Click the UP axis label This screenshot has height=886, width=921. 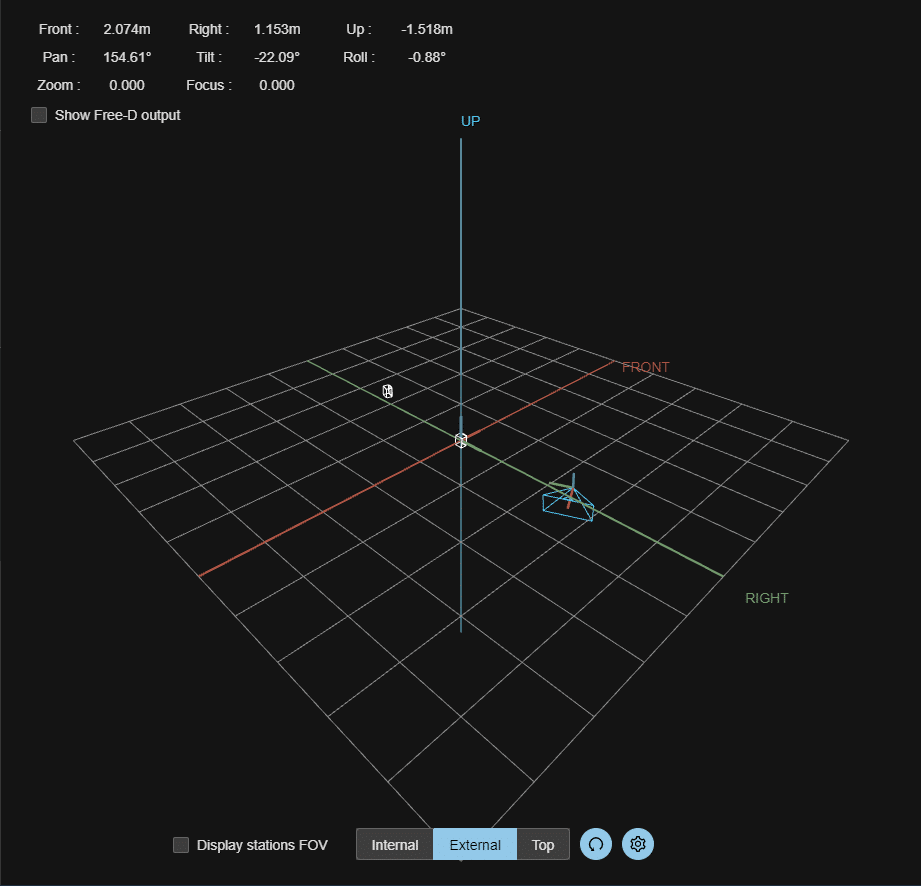click(470, 121)
